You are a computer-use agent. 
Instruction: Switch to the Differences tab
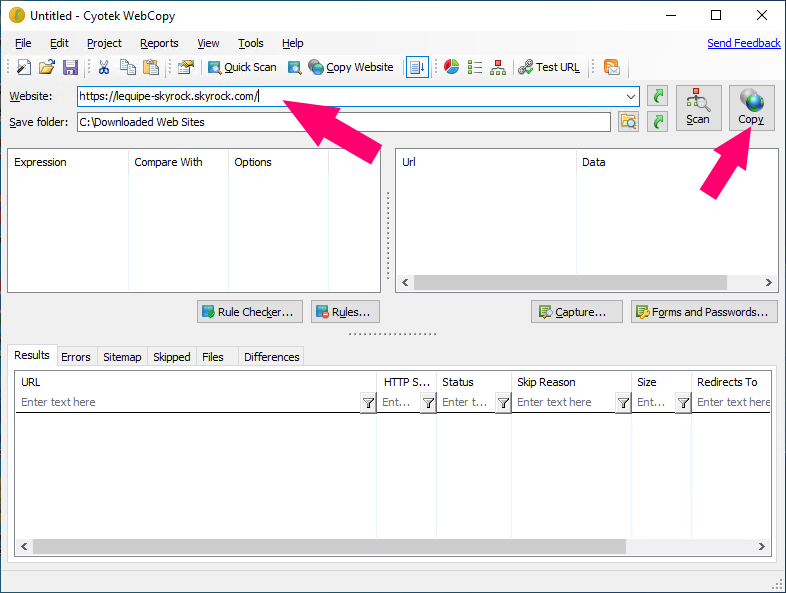pos(272,357)
